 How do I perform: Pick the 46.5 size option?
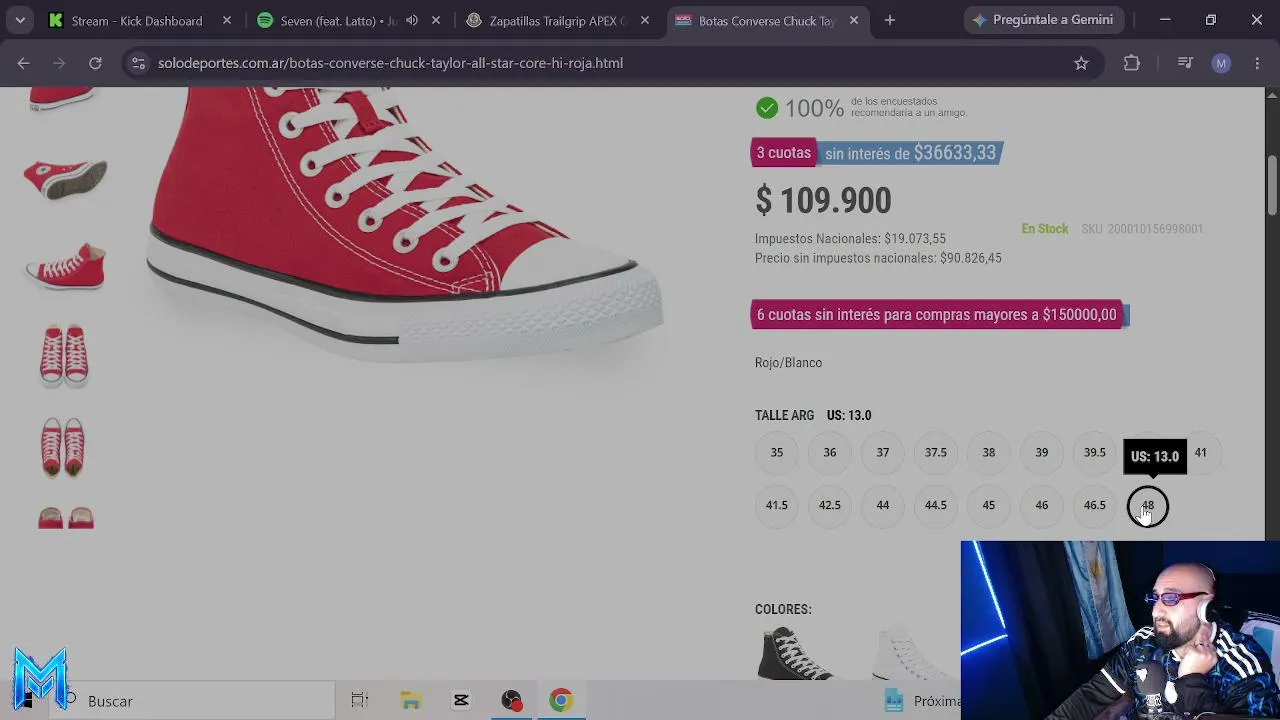[x=1095, y=506]
